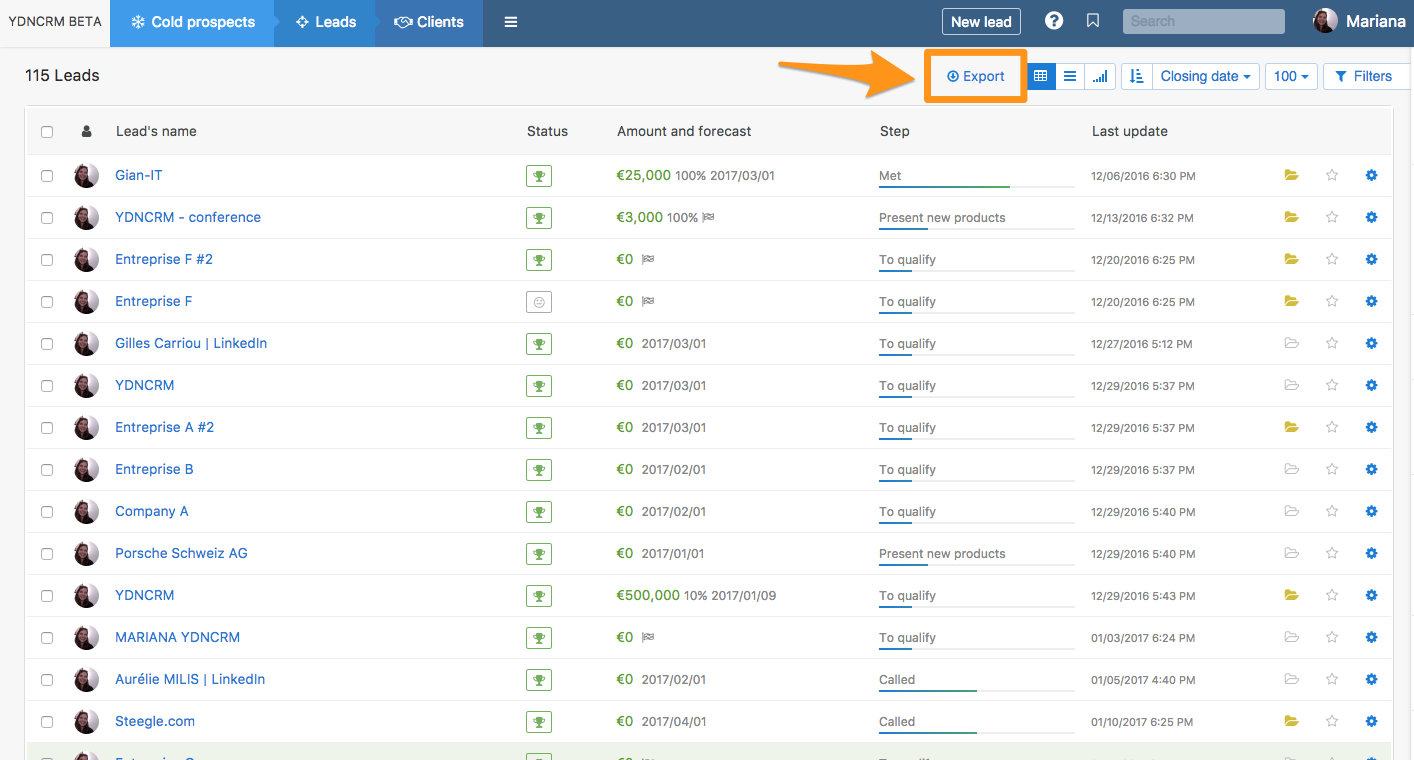This screenshot has height=760, width=1414.
Task: Select the Porsche Schweiz AG checkbox
Action: click(47, 554)
